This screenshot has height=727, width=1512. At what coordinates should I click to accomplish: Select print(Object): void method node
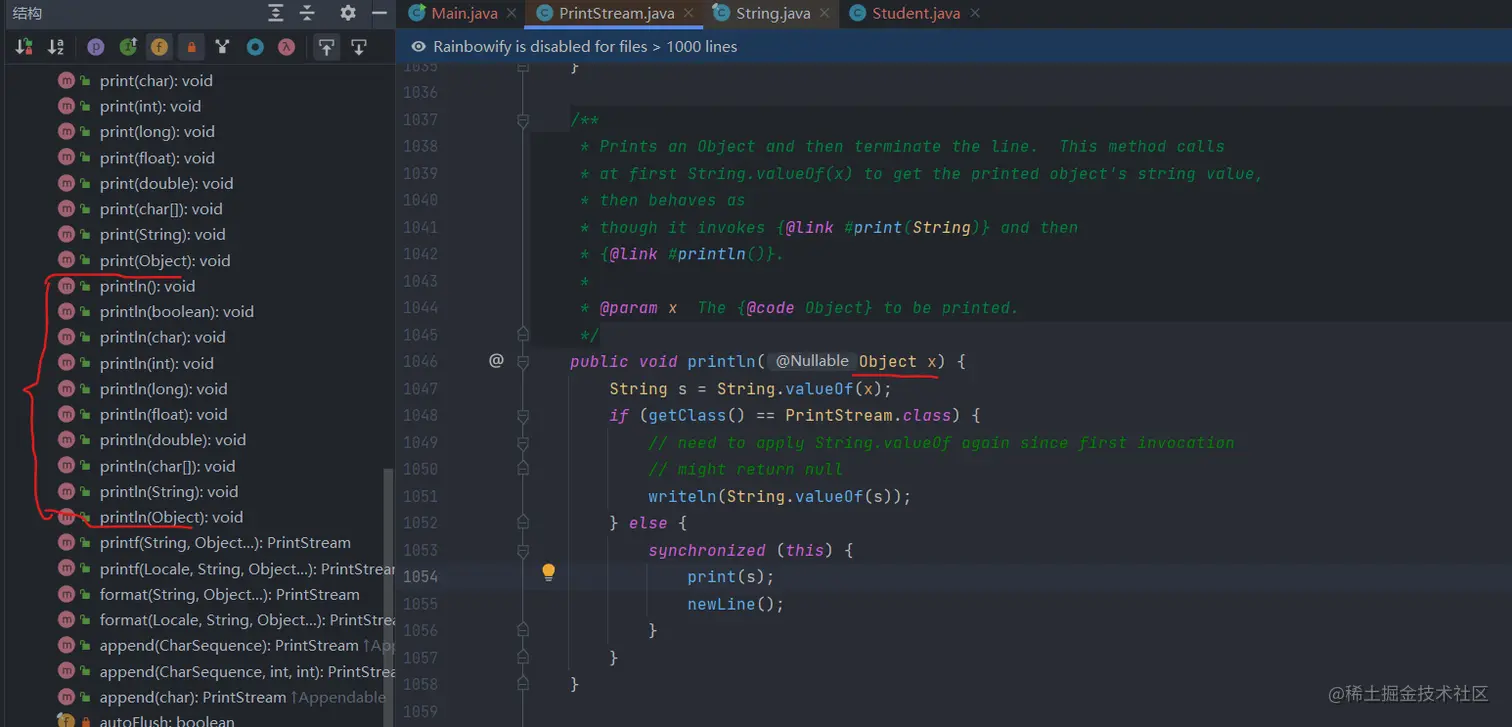pos(165,261)
